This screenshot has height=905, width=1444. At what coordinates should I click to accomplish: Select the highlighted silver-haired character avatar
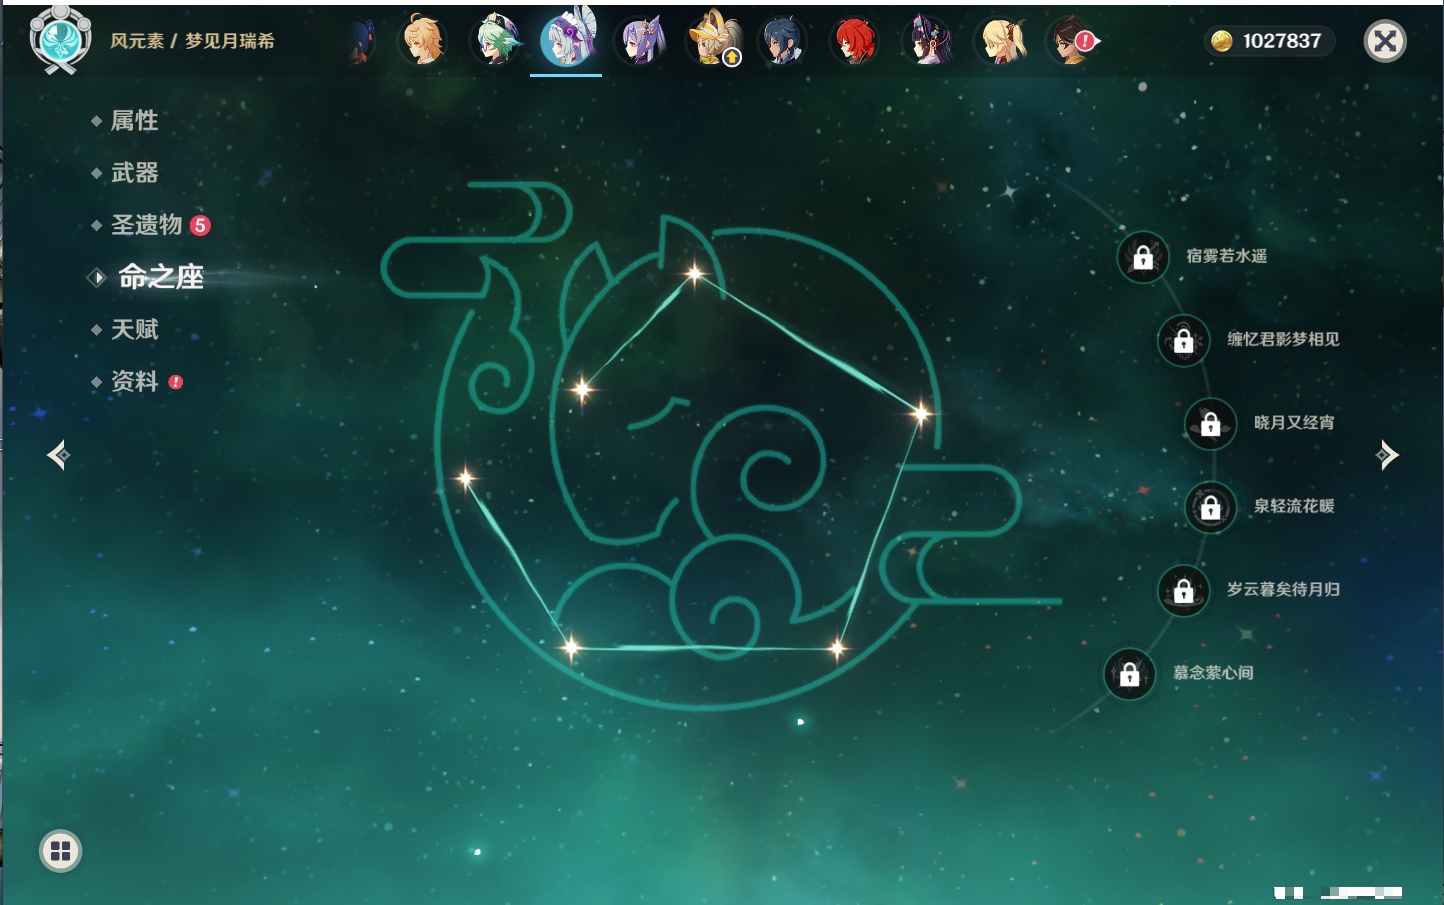pyautogui.click(x=567, y=41)
